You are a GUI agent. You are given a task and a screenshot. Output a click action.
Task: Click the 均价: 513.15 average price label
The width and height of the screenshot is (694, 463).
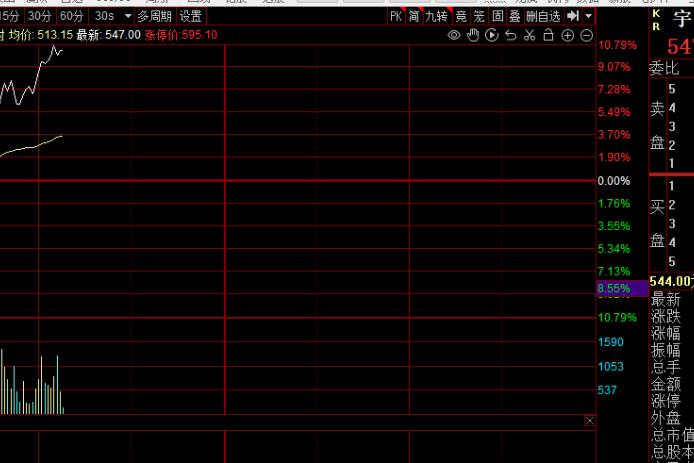[41, 35]
